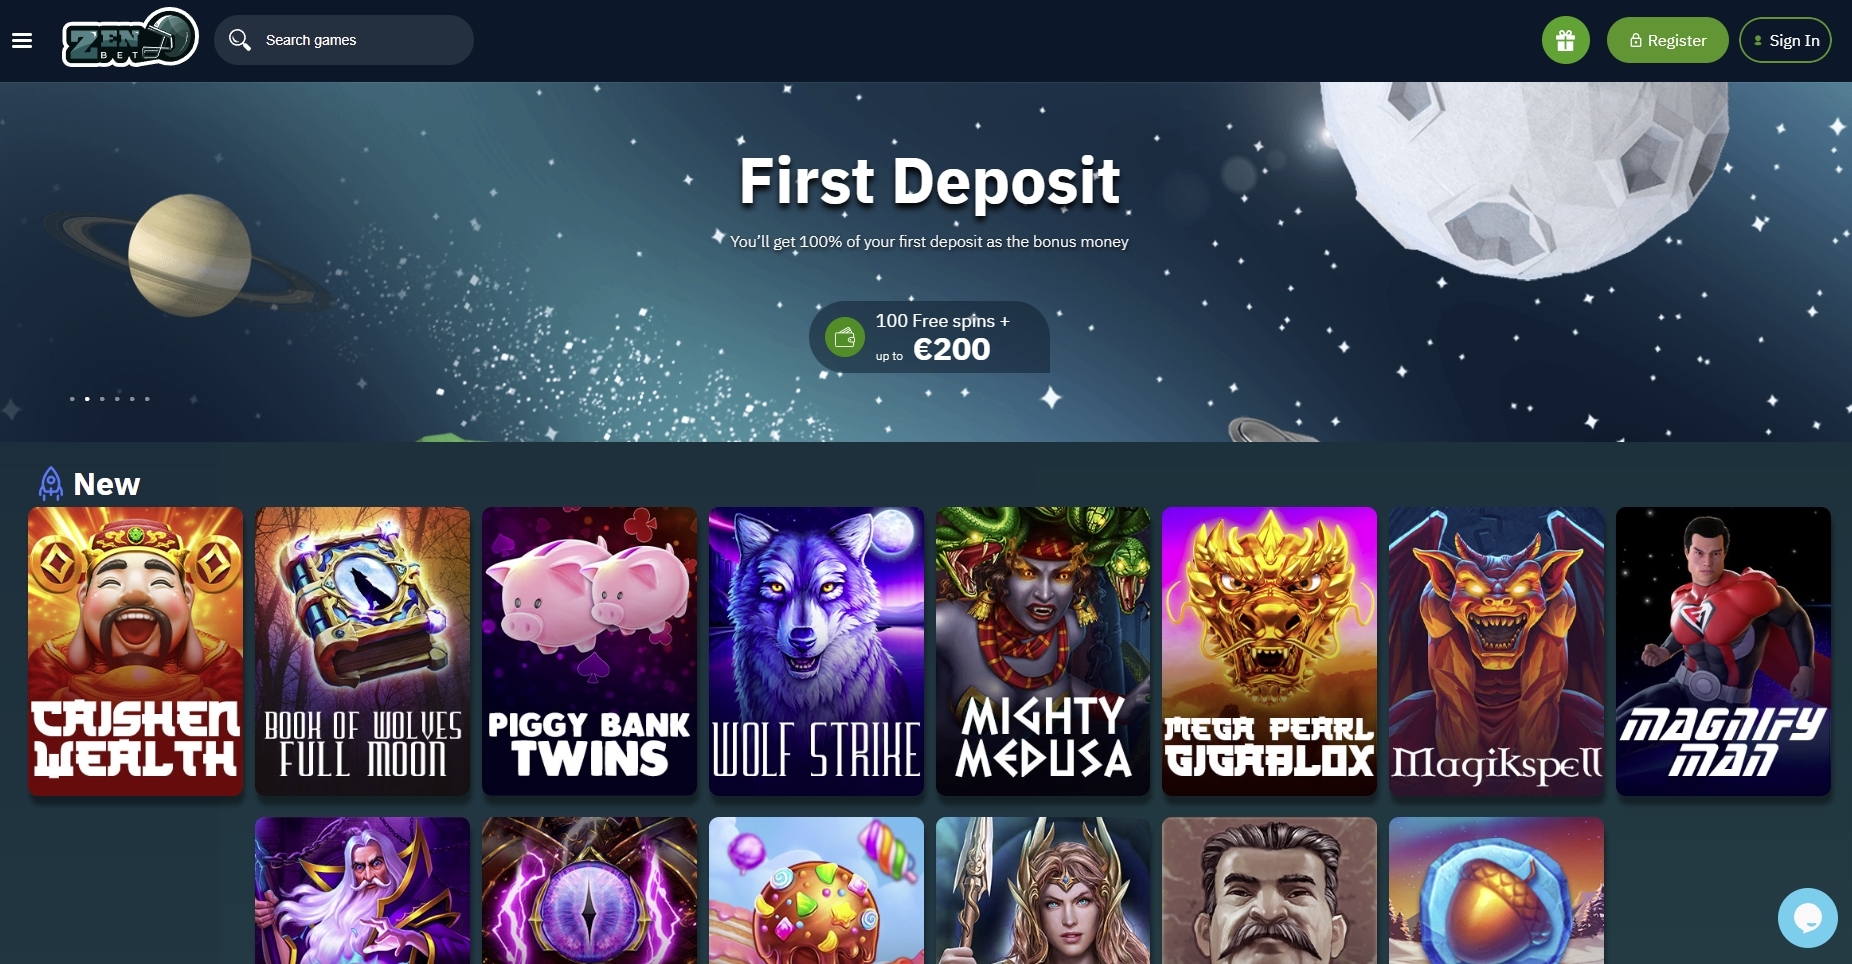
Task: Launch Wolf Strike slot
Action: [x=816, y=651]
